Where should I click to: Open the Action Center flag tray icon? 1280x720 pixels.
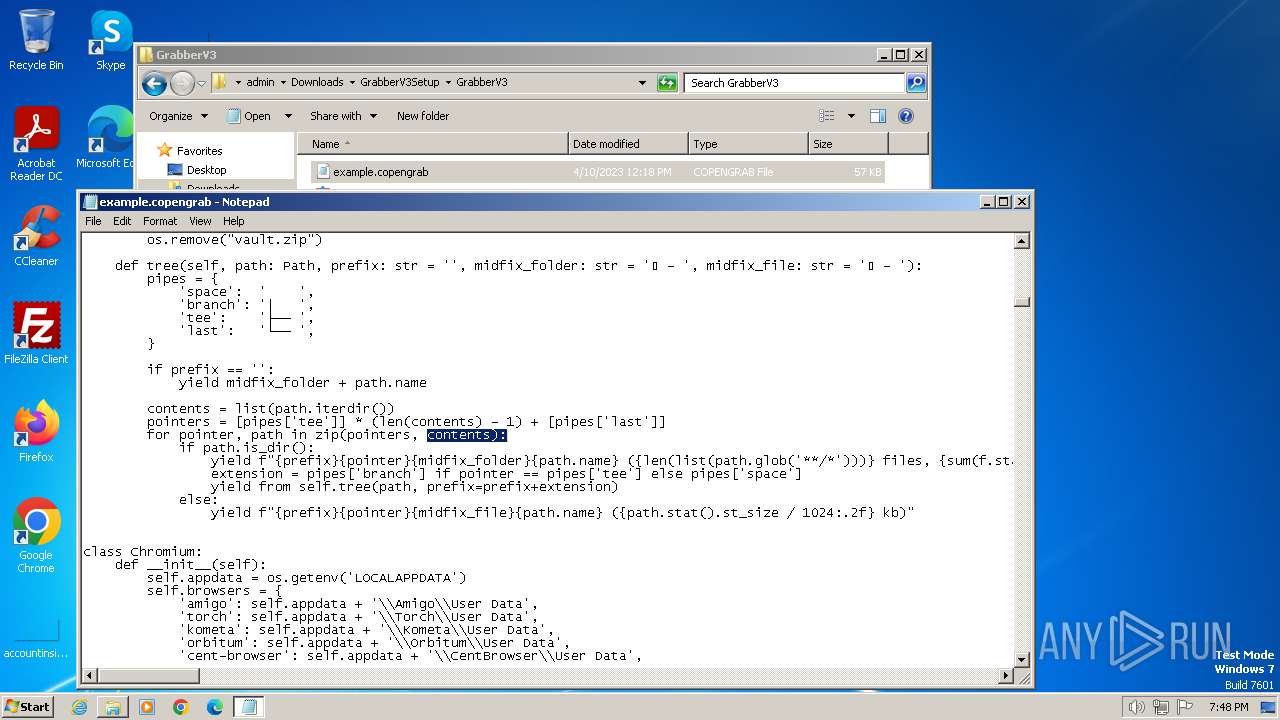(x=1186, y=707)
